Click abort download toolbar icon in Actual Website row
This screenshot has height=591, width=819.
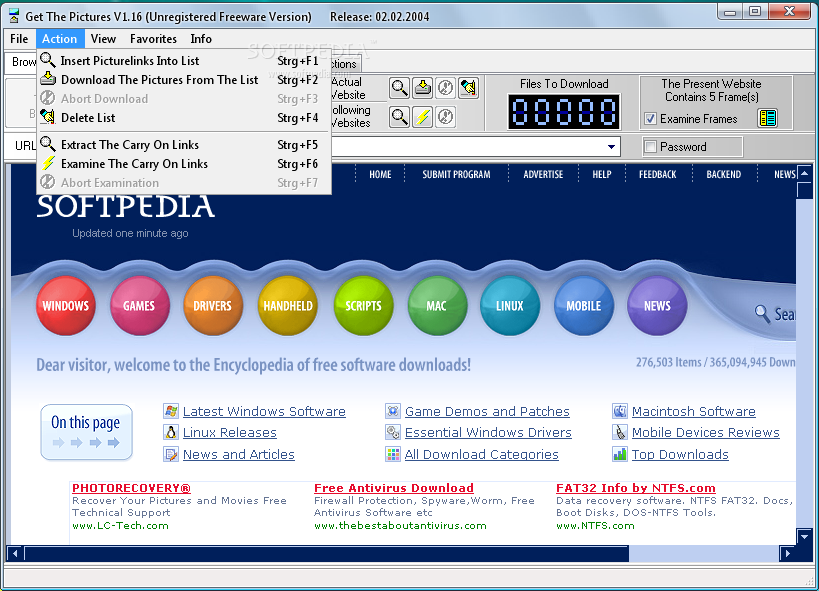pos(446,88)
